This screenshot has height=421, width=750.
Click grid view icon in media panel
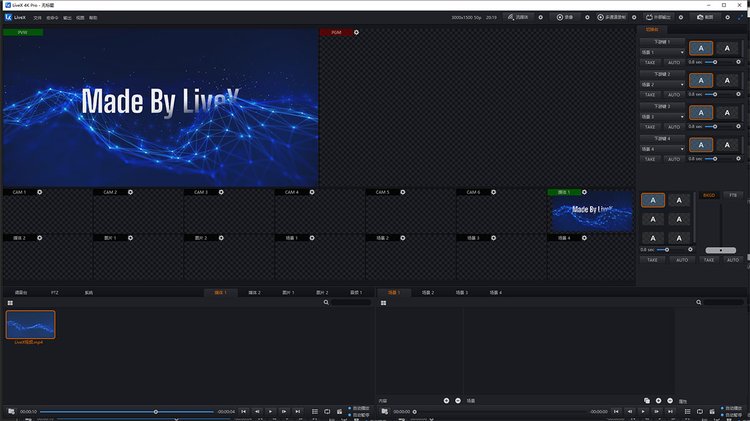click(10, 302)
